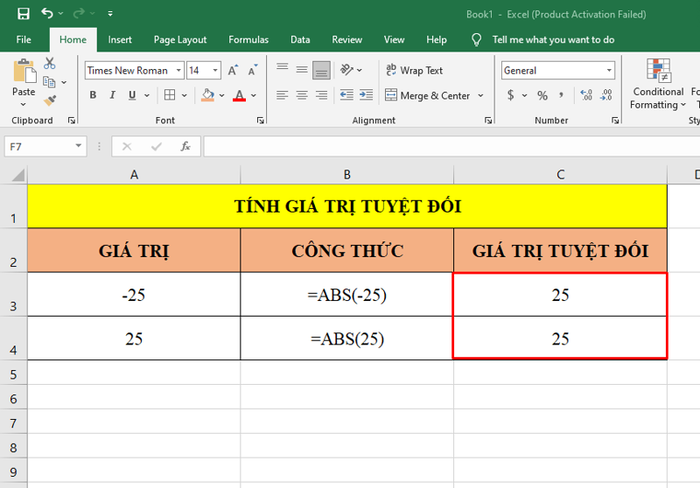700x488 pixels.
Task: Toggle Top Align
Action: tap(282, 69)
